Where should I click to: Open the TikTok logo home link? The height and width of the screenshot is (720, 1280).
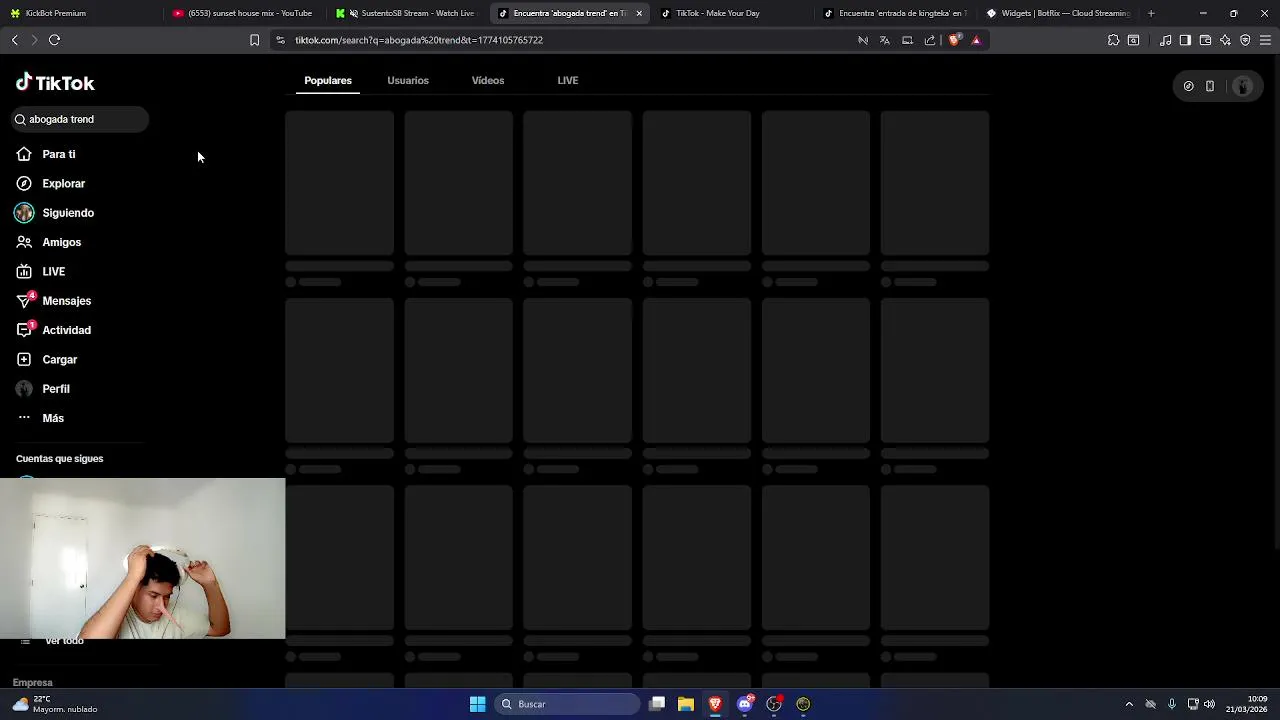click(55, 83)
